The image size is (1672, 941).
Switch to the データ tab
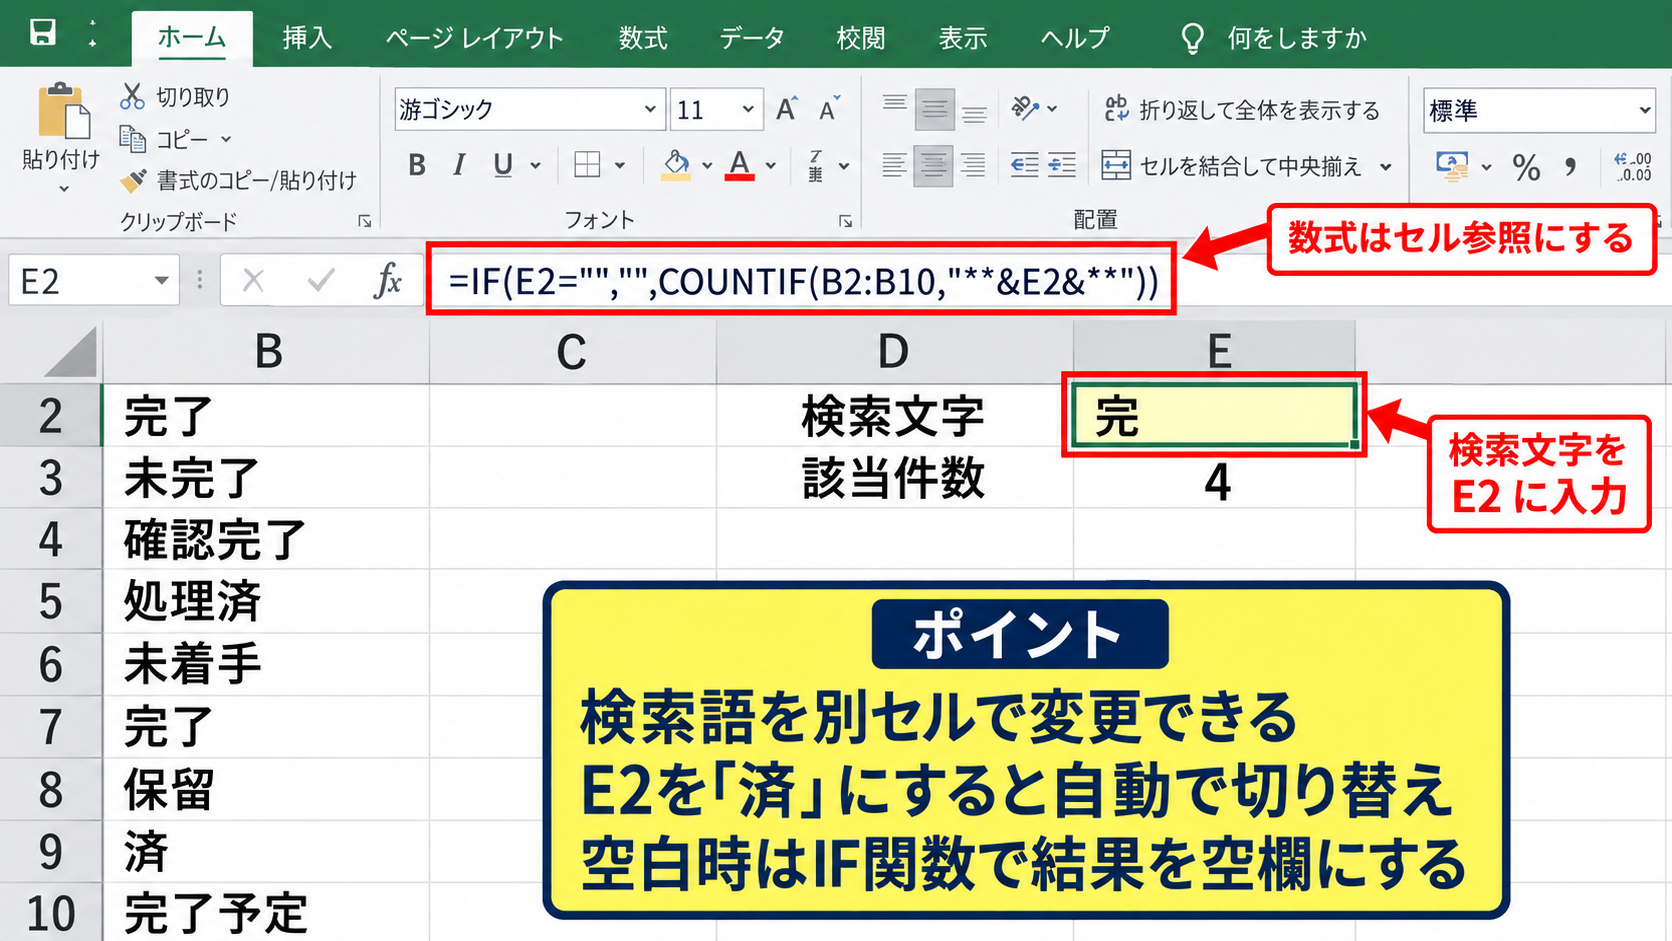tap(752, 38)
